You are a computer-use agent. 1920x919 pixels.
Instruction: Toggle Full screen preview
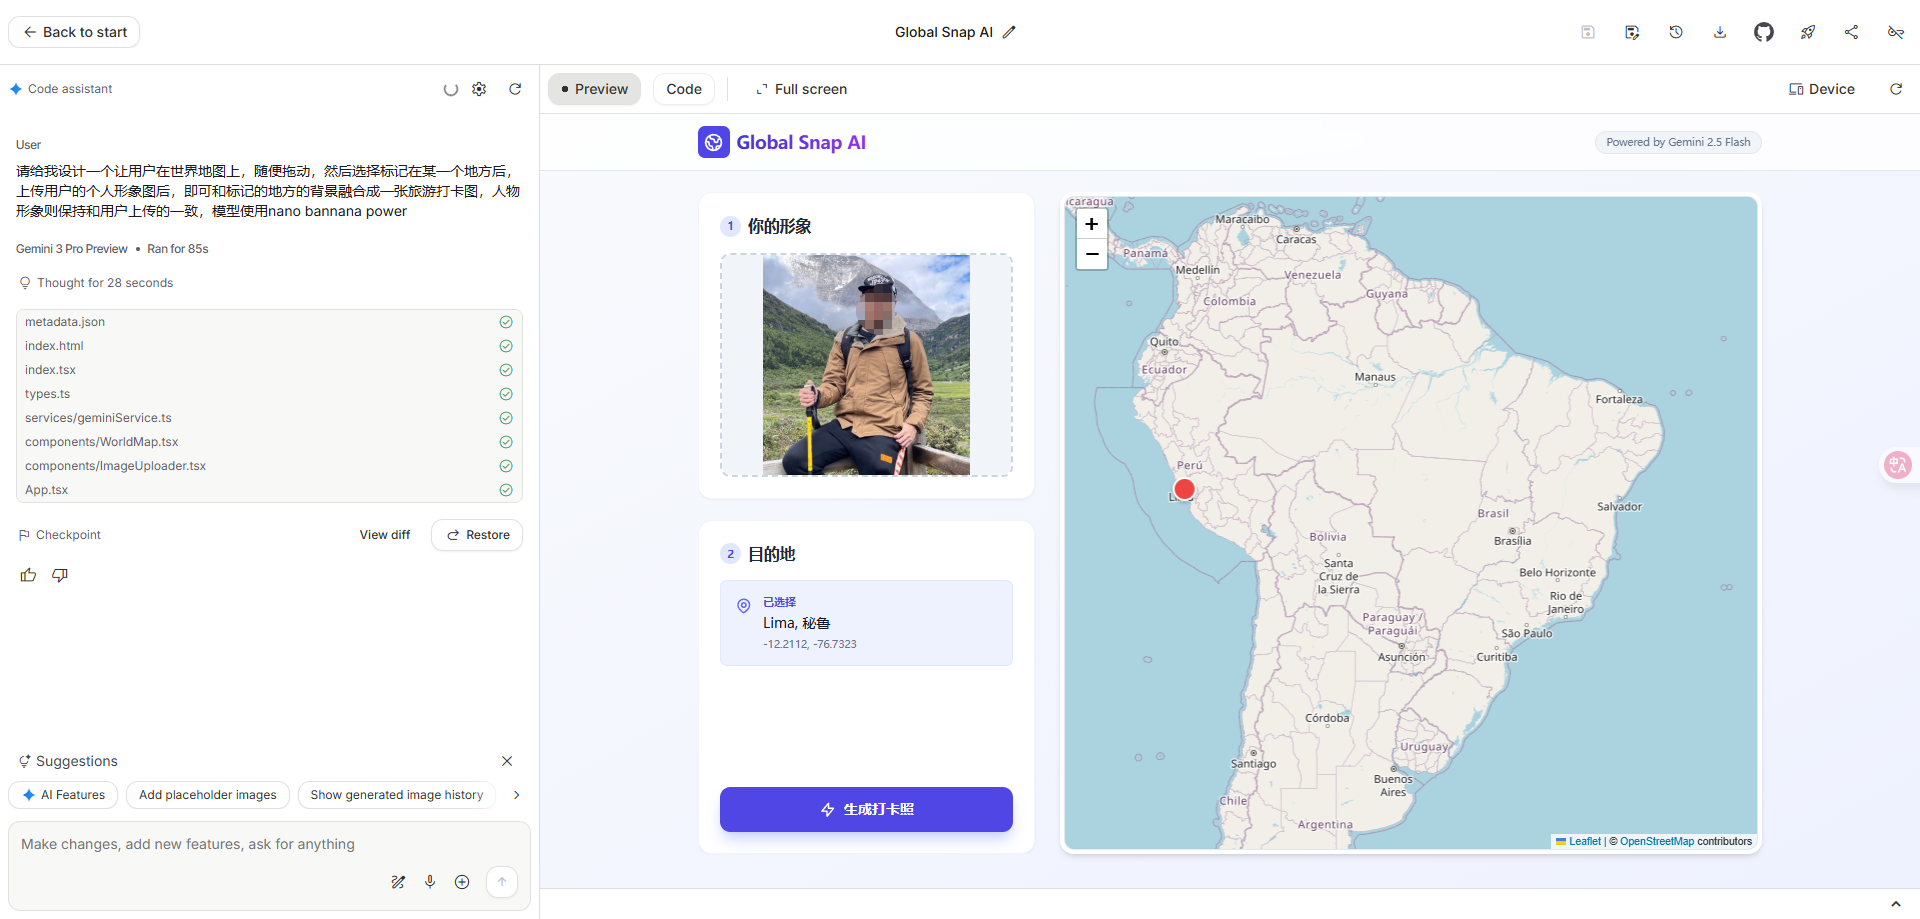[x=801, y=89]
